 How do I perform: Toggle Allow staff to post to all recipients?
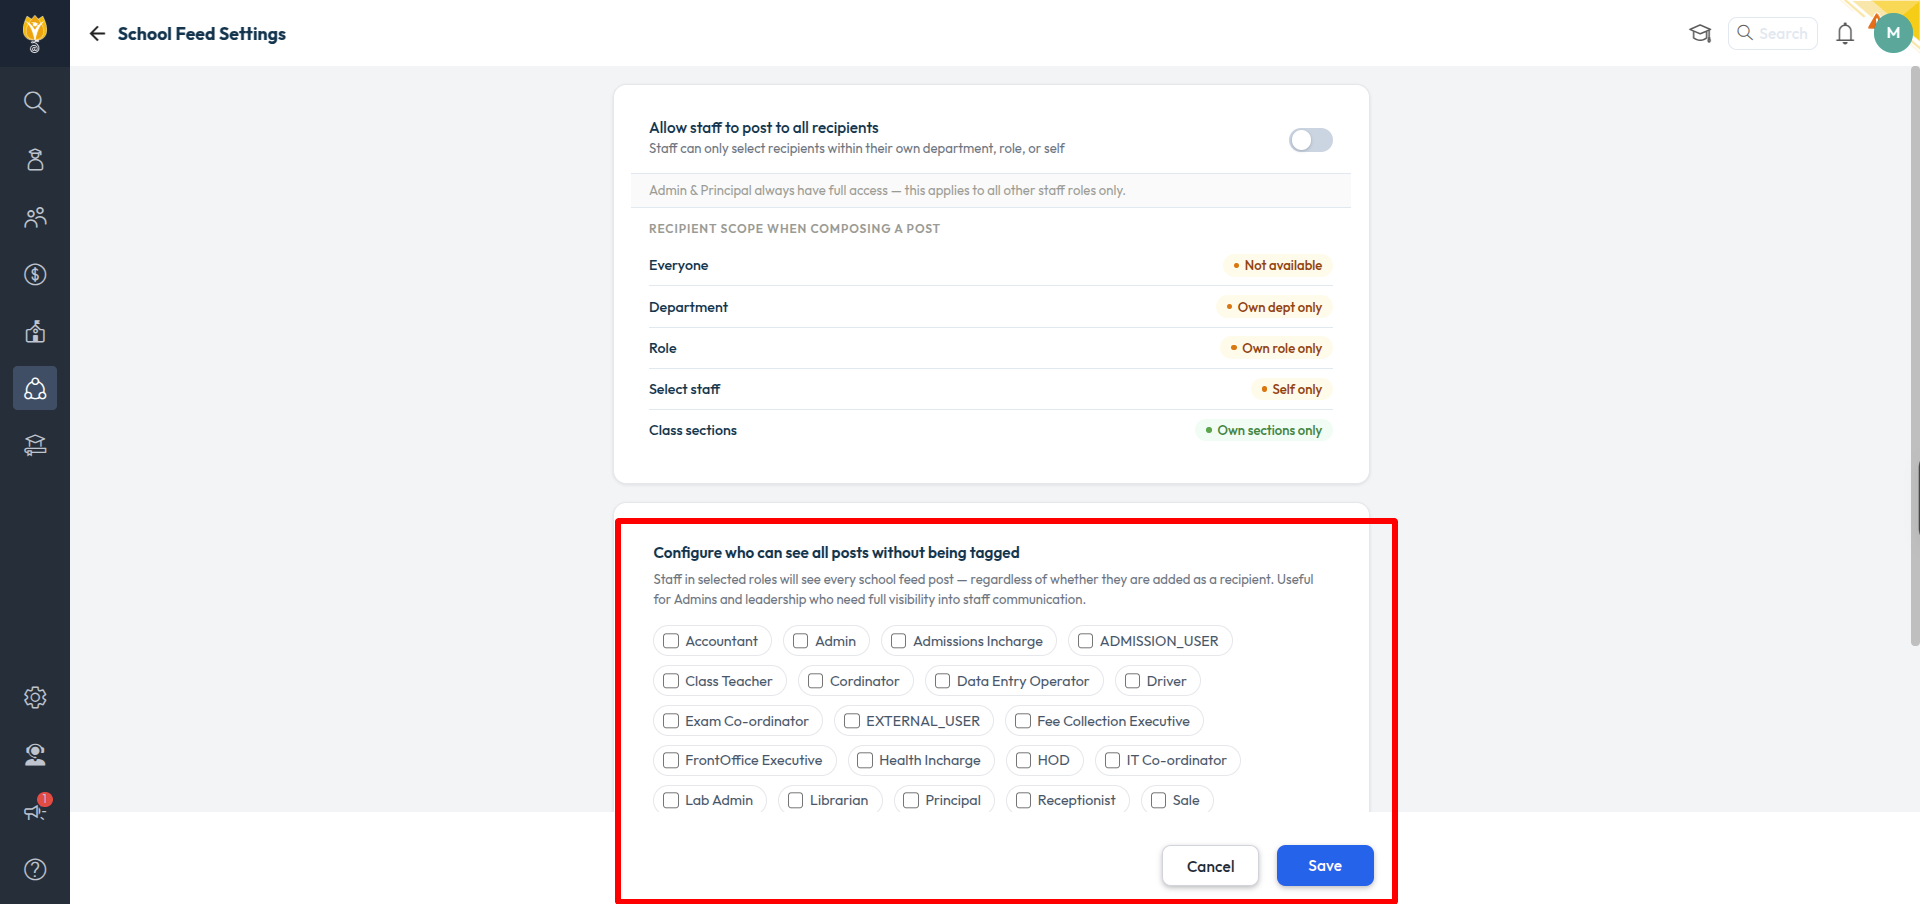click(x=1310, y=140)
